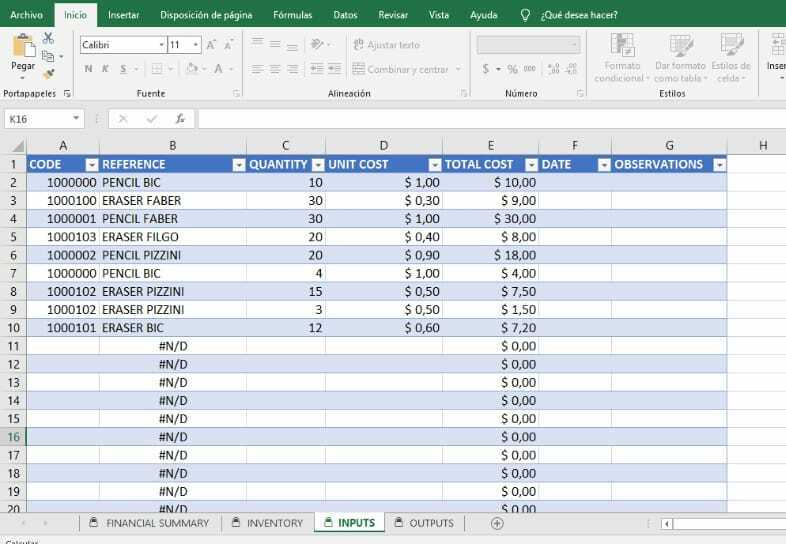Switch to the Insertar ribbon tab
The height and width of the screenshot is (544, 786).
[124, 15]
